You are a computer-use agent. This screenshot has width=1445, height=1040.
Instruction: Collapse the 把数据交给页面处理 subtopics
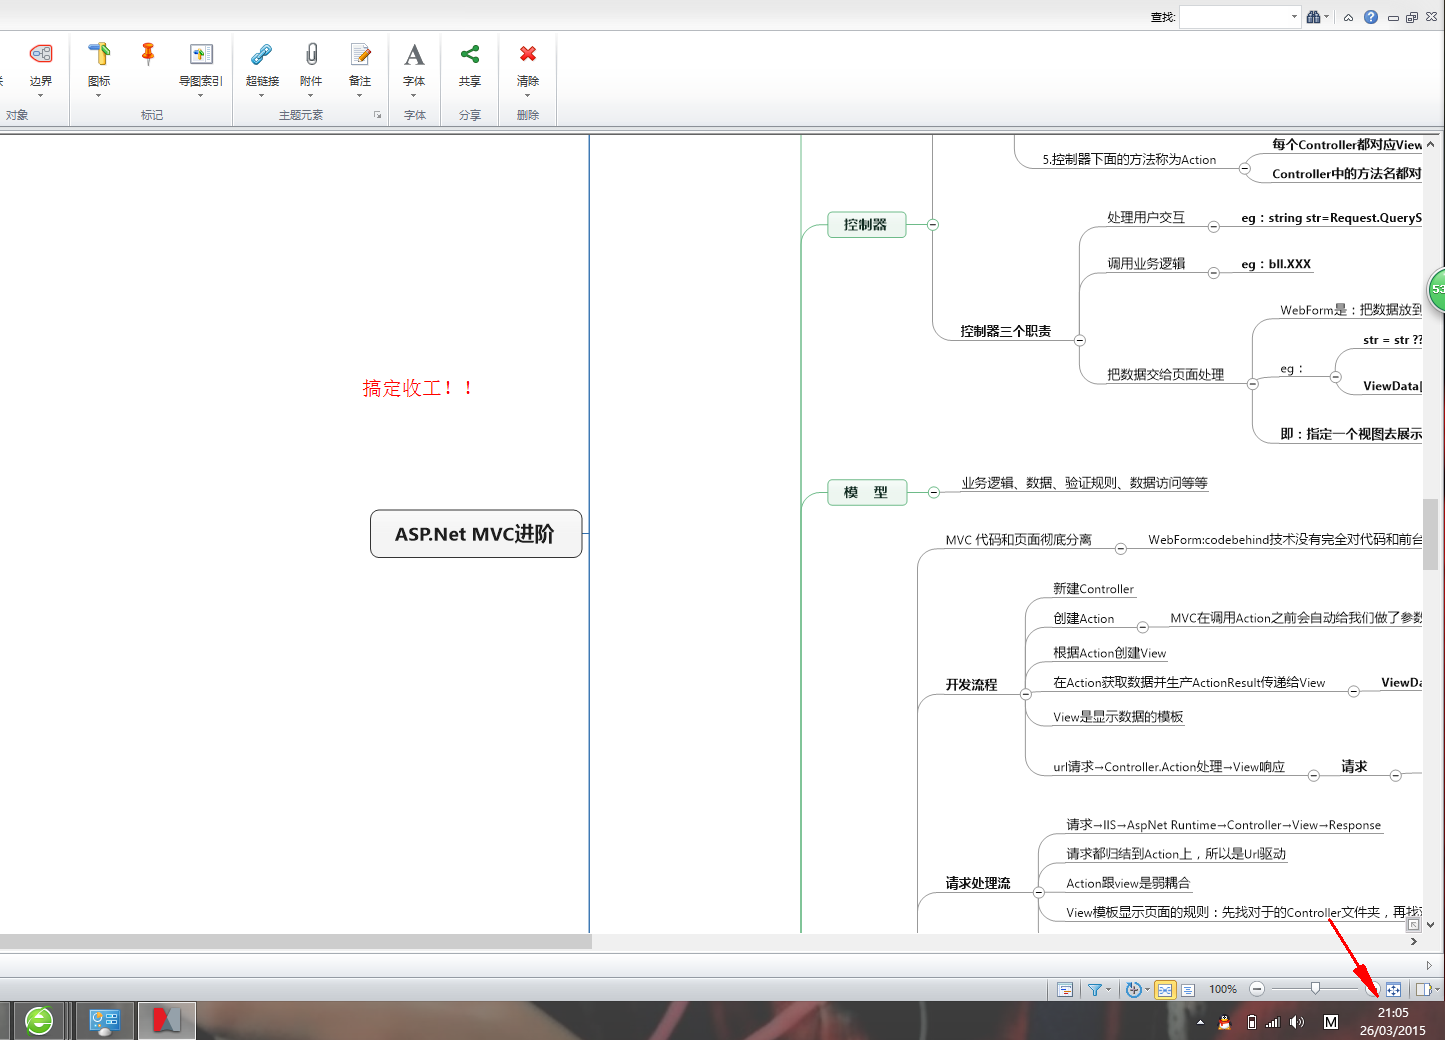click(x=1253, y=383)
